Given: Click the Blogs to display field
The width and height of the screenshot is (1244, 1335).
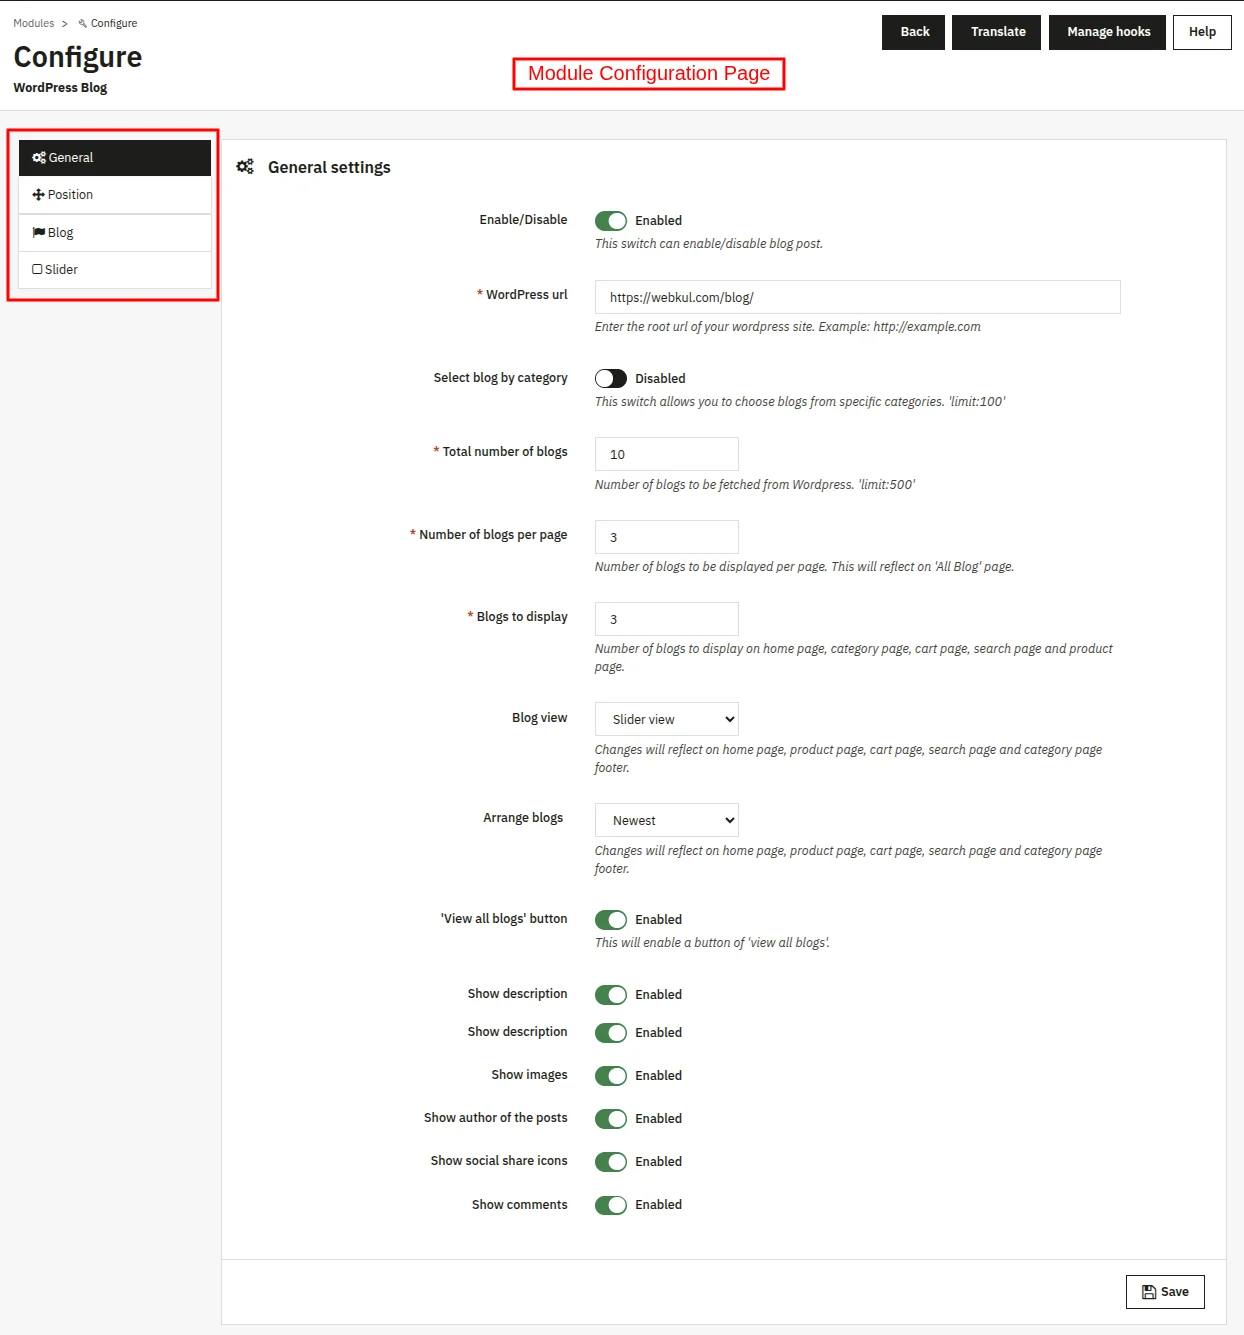Looking at the screenshot, I should [x=667, y=620].
